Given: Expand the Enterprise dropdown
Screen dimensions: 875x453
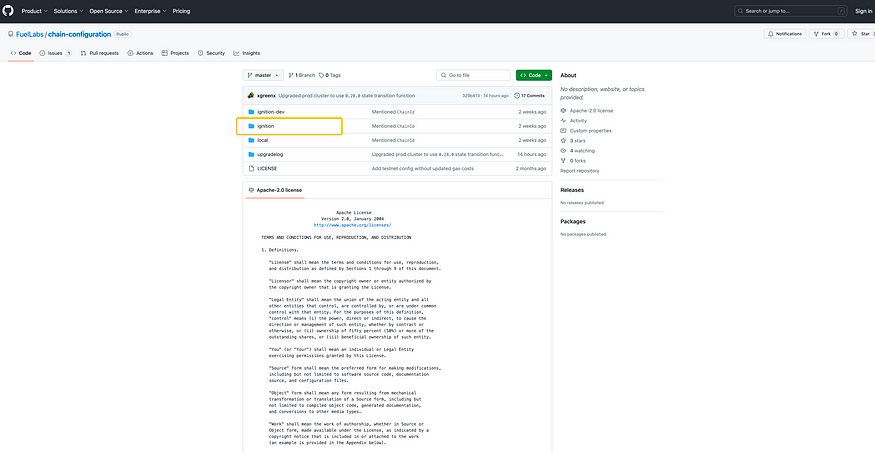Looking at the screenshot, I should (151, 11).
